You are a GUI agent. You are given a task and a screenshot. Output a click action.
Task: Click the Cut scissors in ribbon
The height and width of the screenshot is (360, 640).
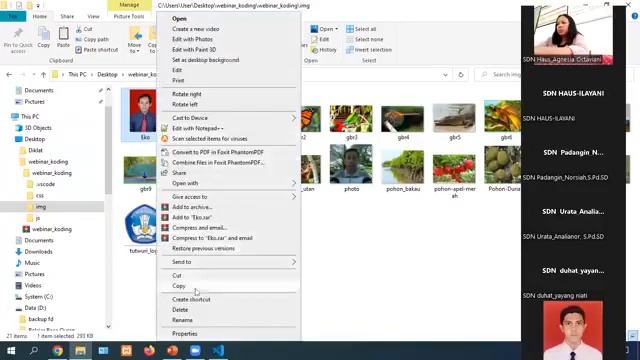coord(84,29)
